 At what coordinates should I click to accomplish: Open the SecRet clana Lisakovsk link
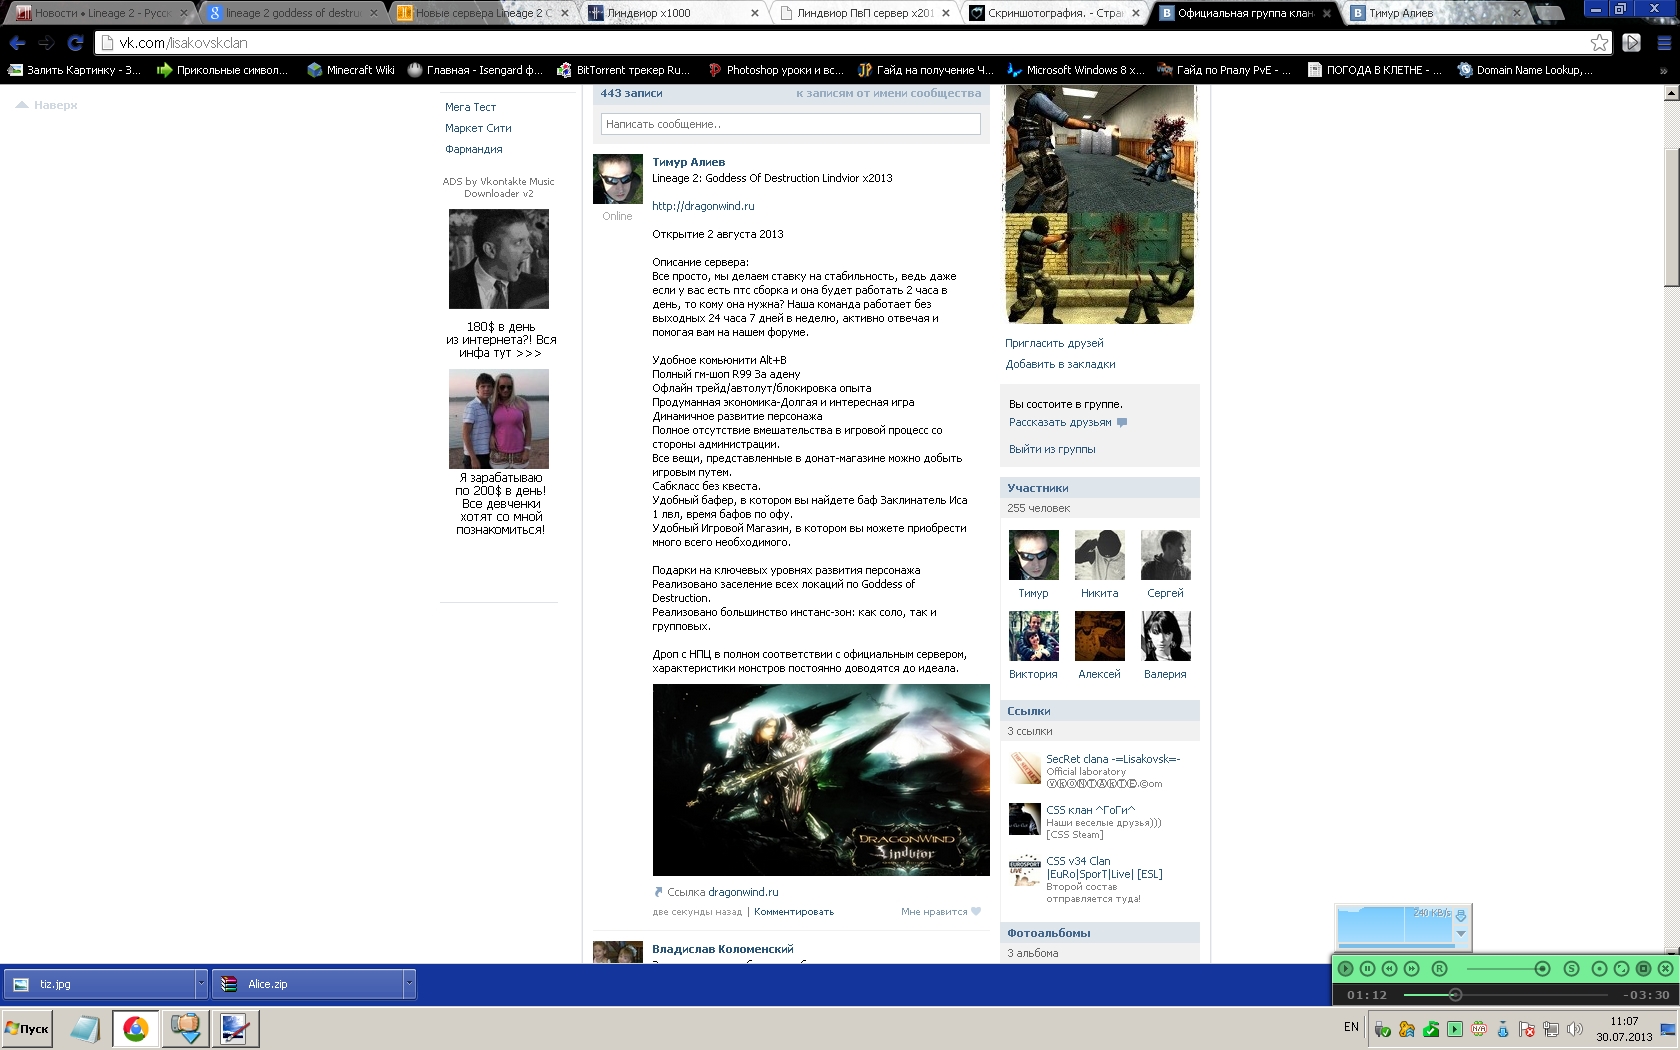(x=1113, y=759)
